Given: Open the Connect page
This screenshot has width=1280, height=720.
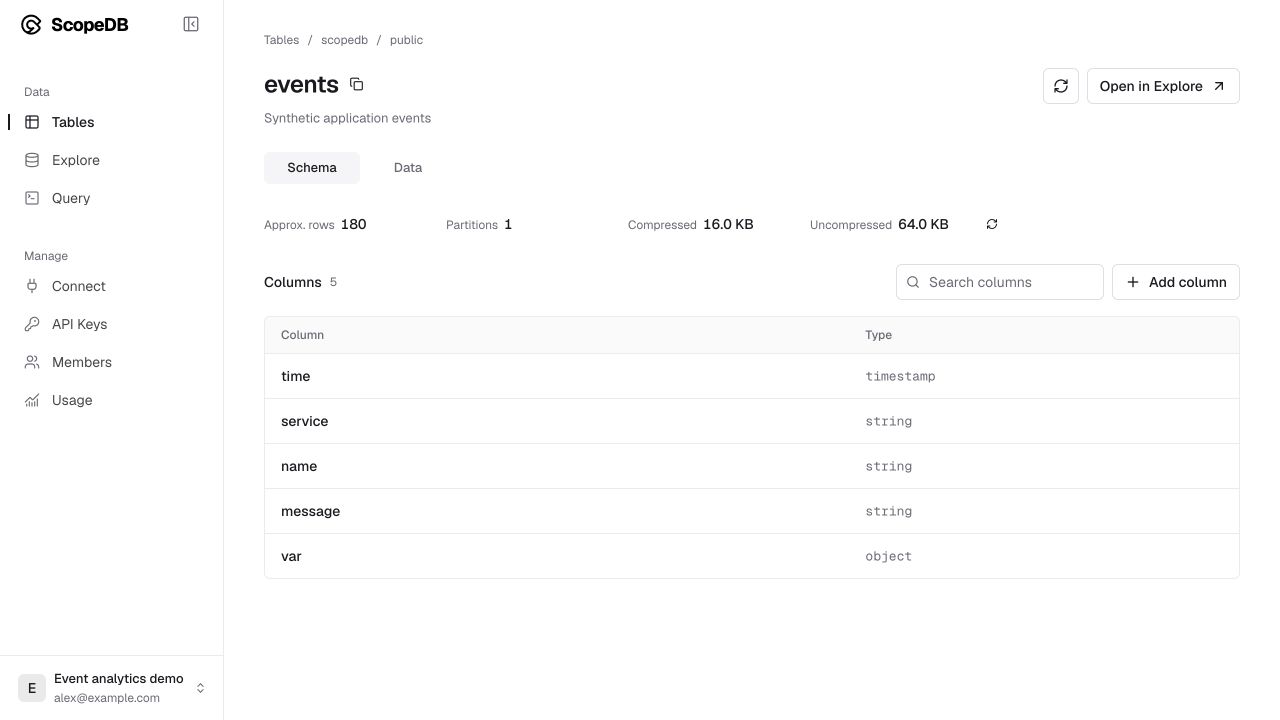Looking at the screenshot, I should 111,286.
